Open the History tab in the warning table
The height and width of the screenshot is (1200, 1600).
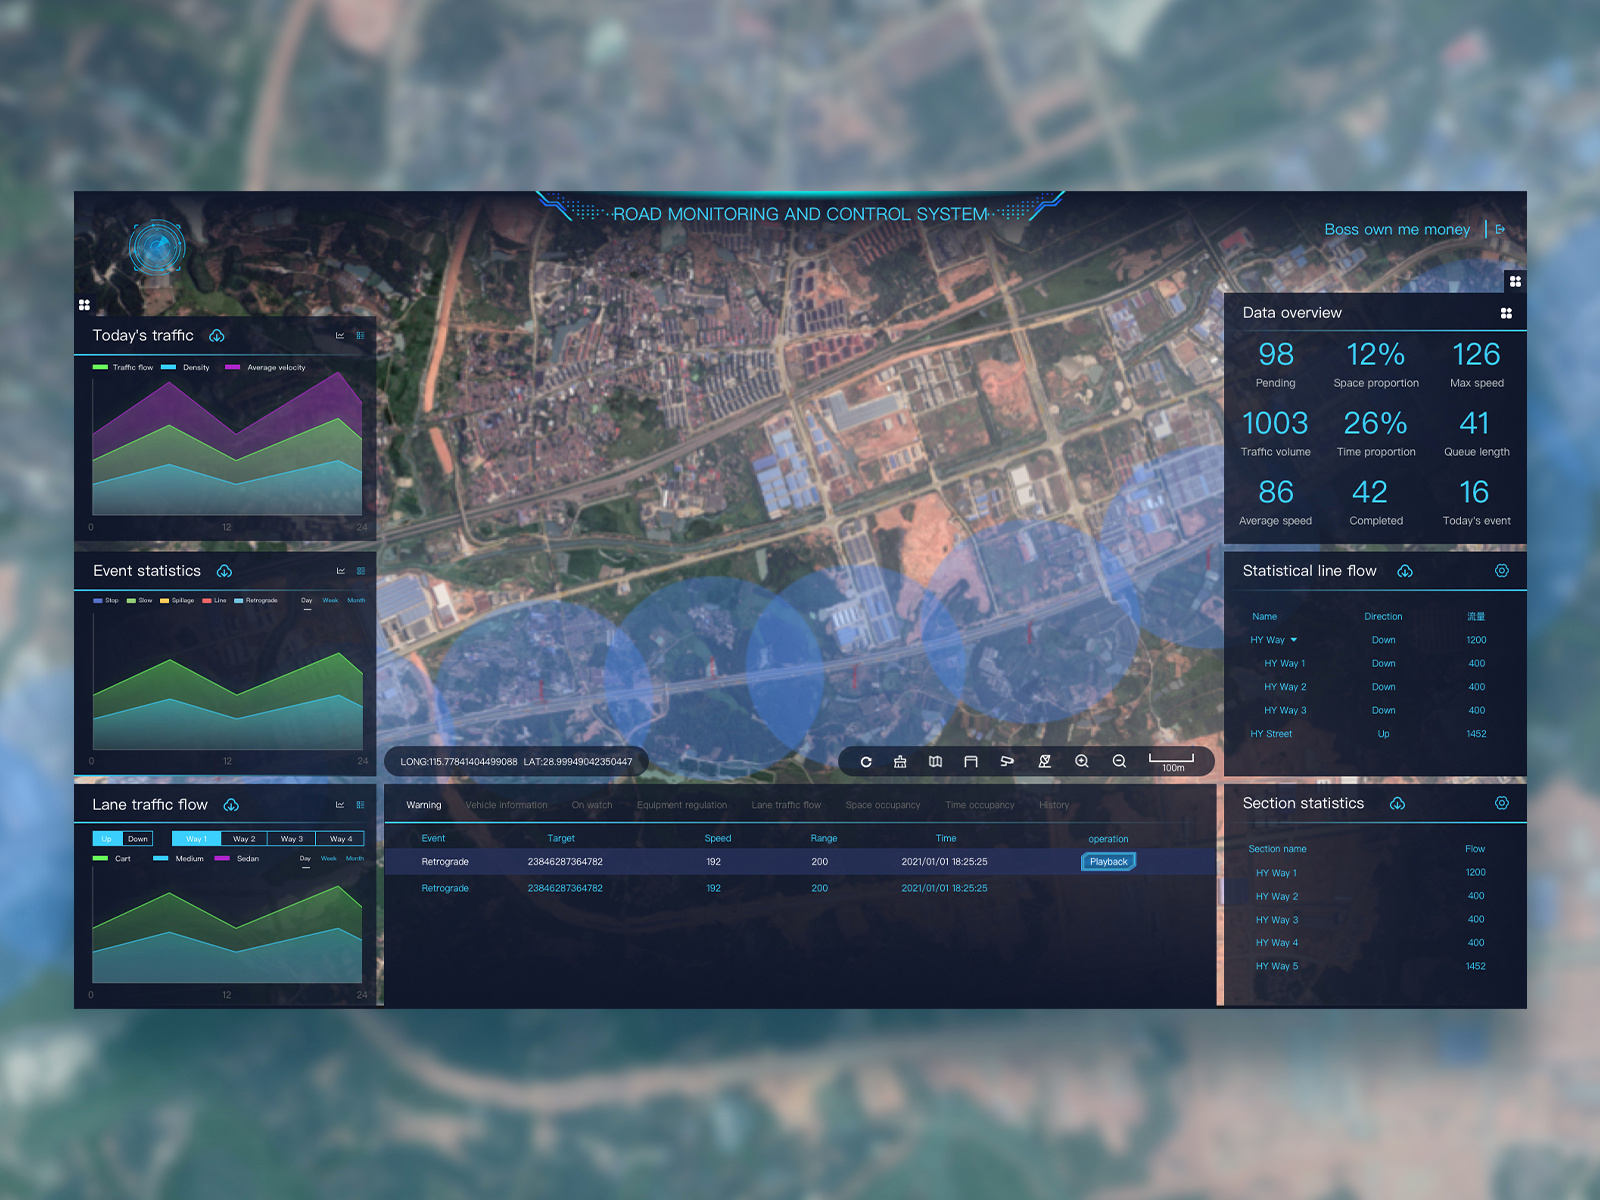pos(1054,805)
